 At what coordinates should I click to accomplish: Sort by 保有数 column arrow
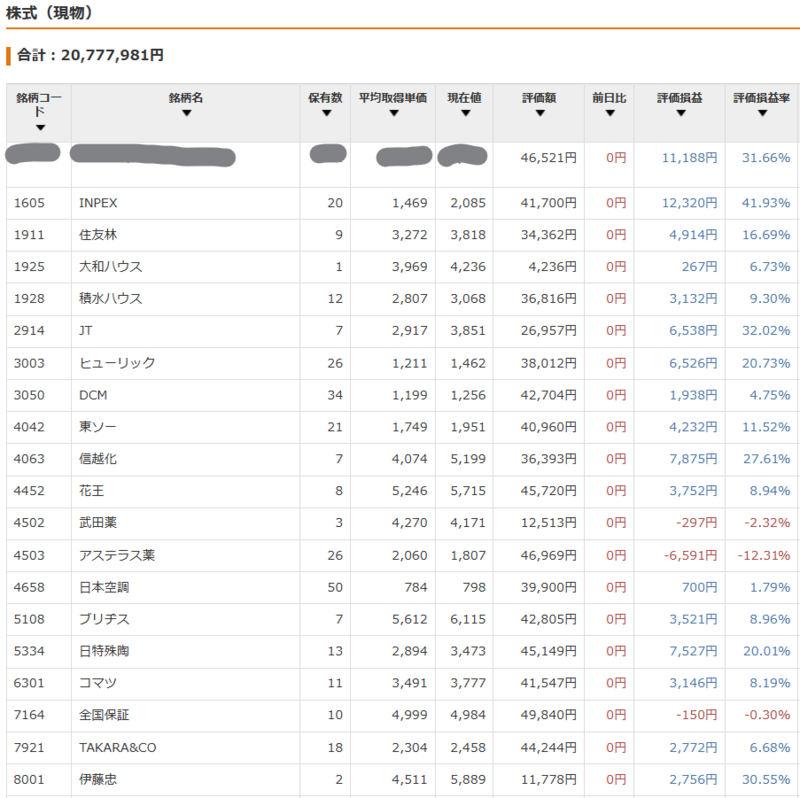coord(327,113)
